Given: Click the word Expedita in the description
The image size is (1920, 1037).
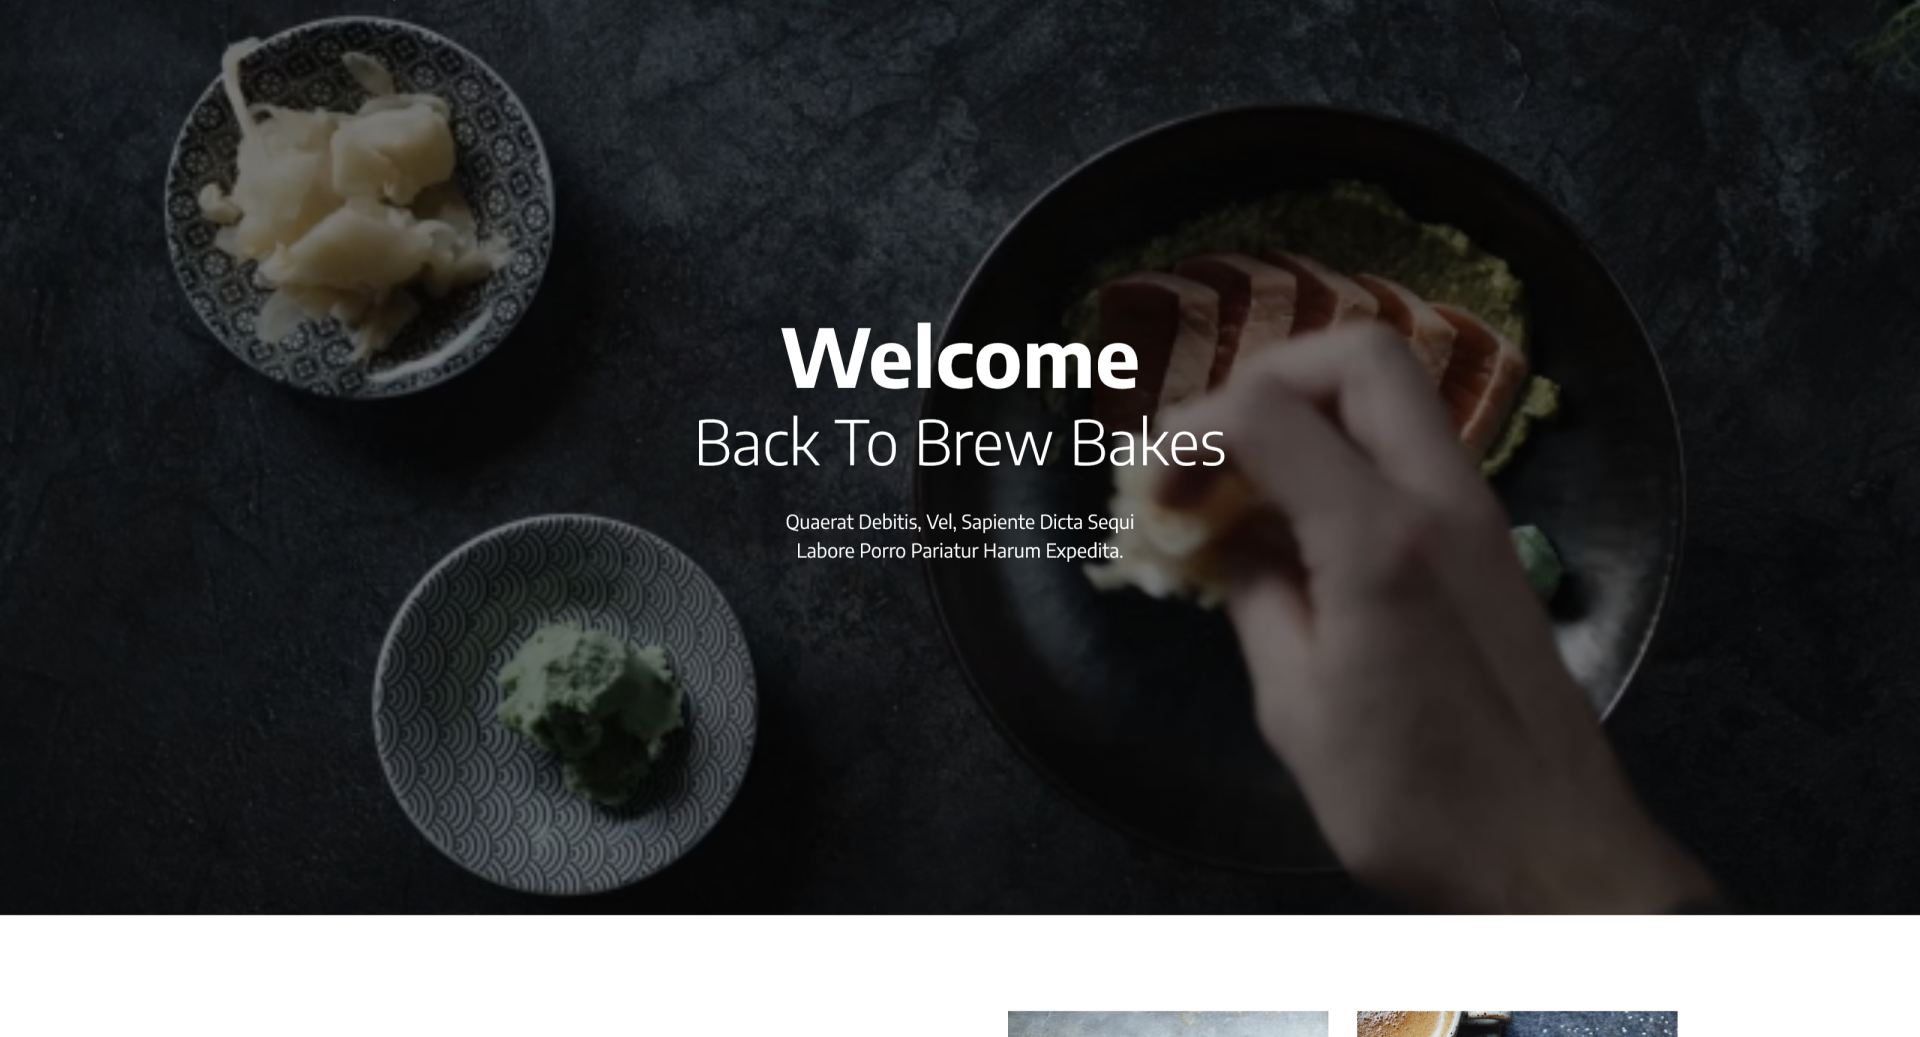Looking at the screenshot, I should 1084,551.
